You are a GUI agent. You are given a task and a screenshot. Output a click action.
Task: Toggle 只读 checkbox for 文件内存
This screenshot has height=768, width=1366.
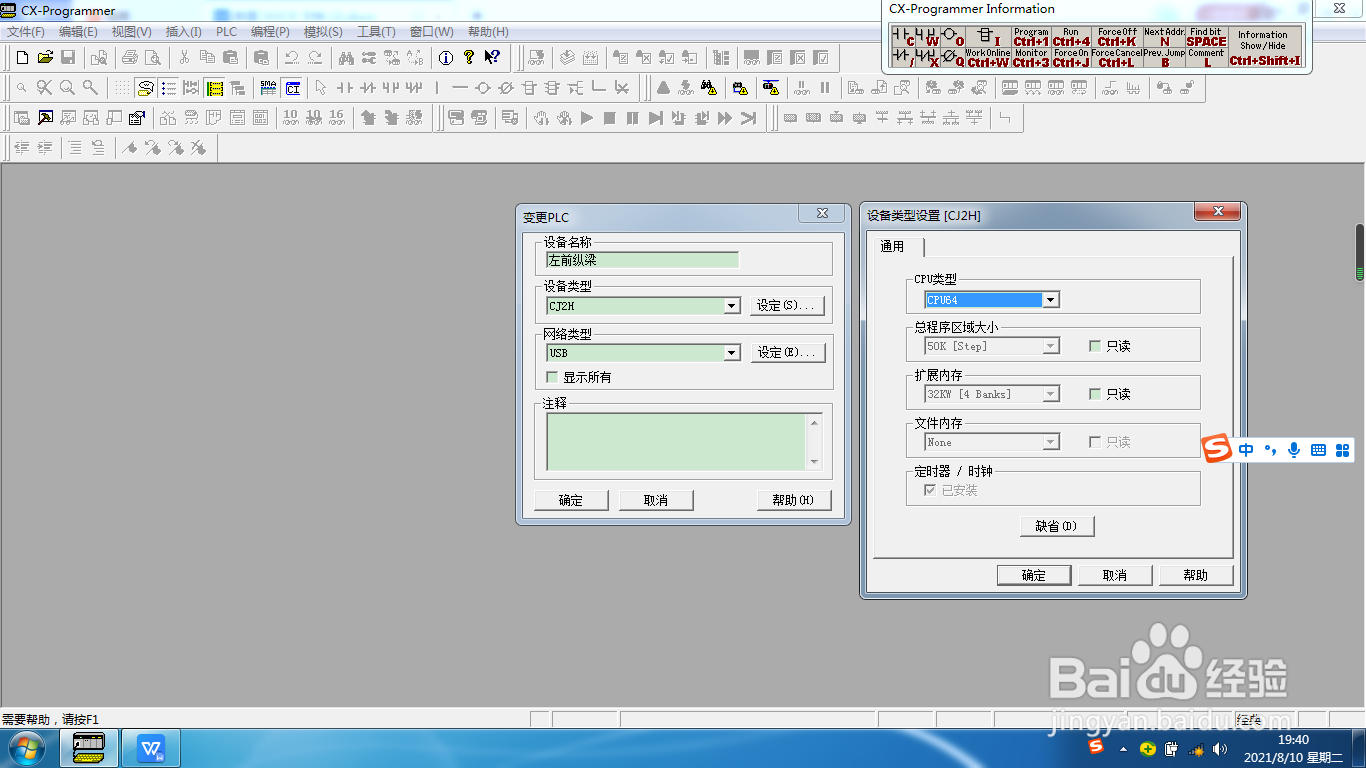pyautogui.click(x=1095, y=442)
